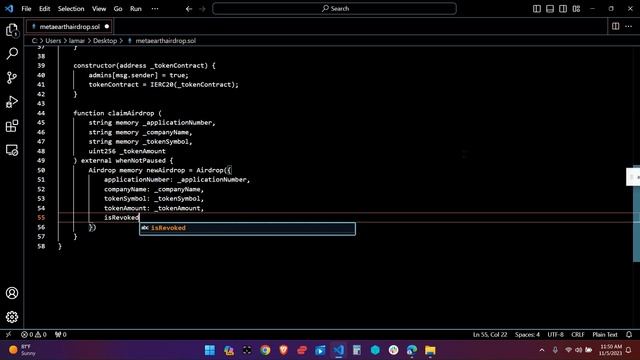Click the Search command center box
Image resolution: width=640 pixels, height=360 pixels.
point(334,9)
